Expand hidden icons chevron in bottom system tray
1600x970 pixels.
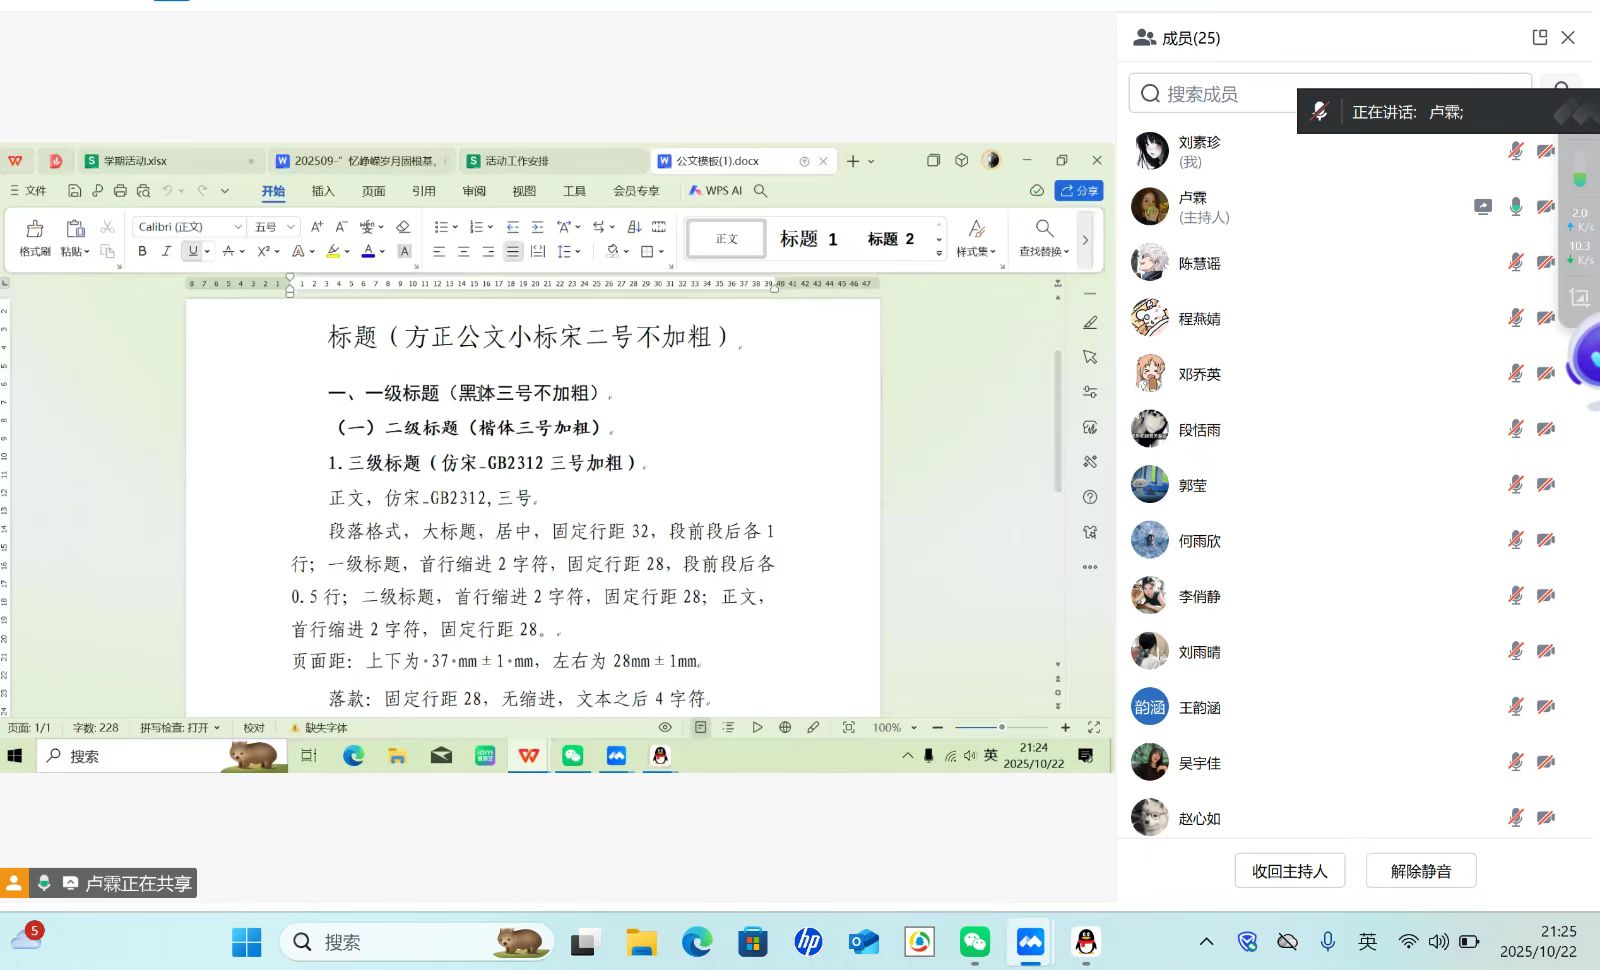[x=1206, y=942]
